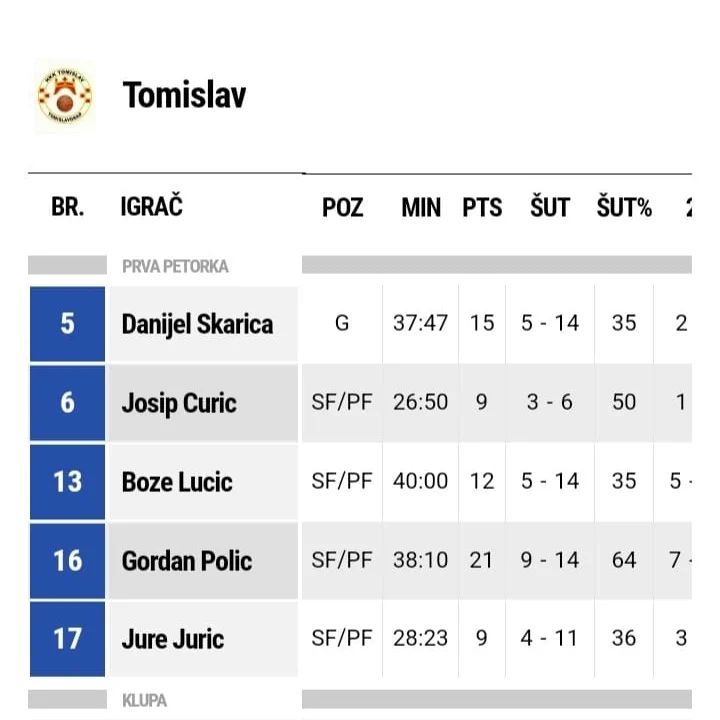720x720 pixels.
Task: Open the Tomislav team name link
Action: click(184, 95)
